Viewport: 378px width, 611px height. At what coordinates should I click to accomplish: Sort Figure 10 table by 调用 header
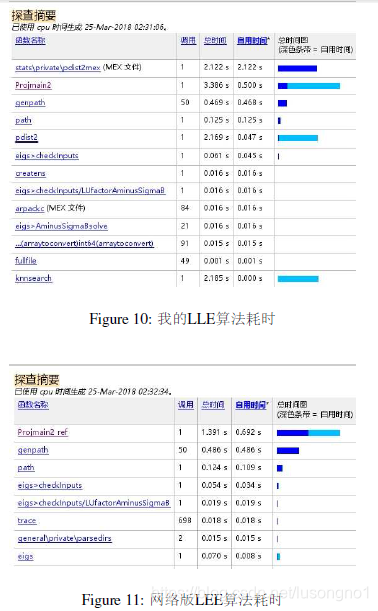coord(188,40)
